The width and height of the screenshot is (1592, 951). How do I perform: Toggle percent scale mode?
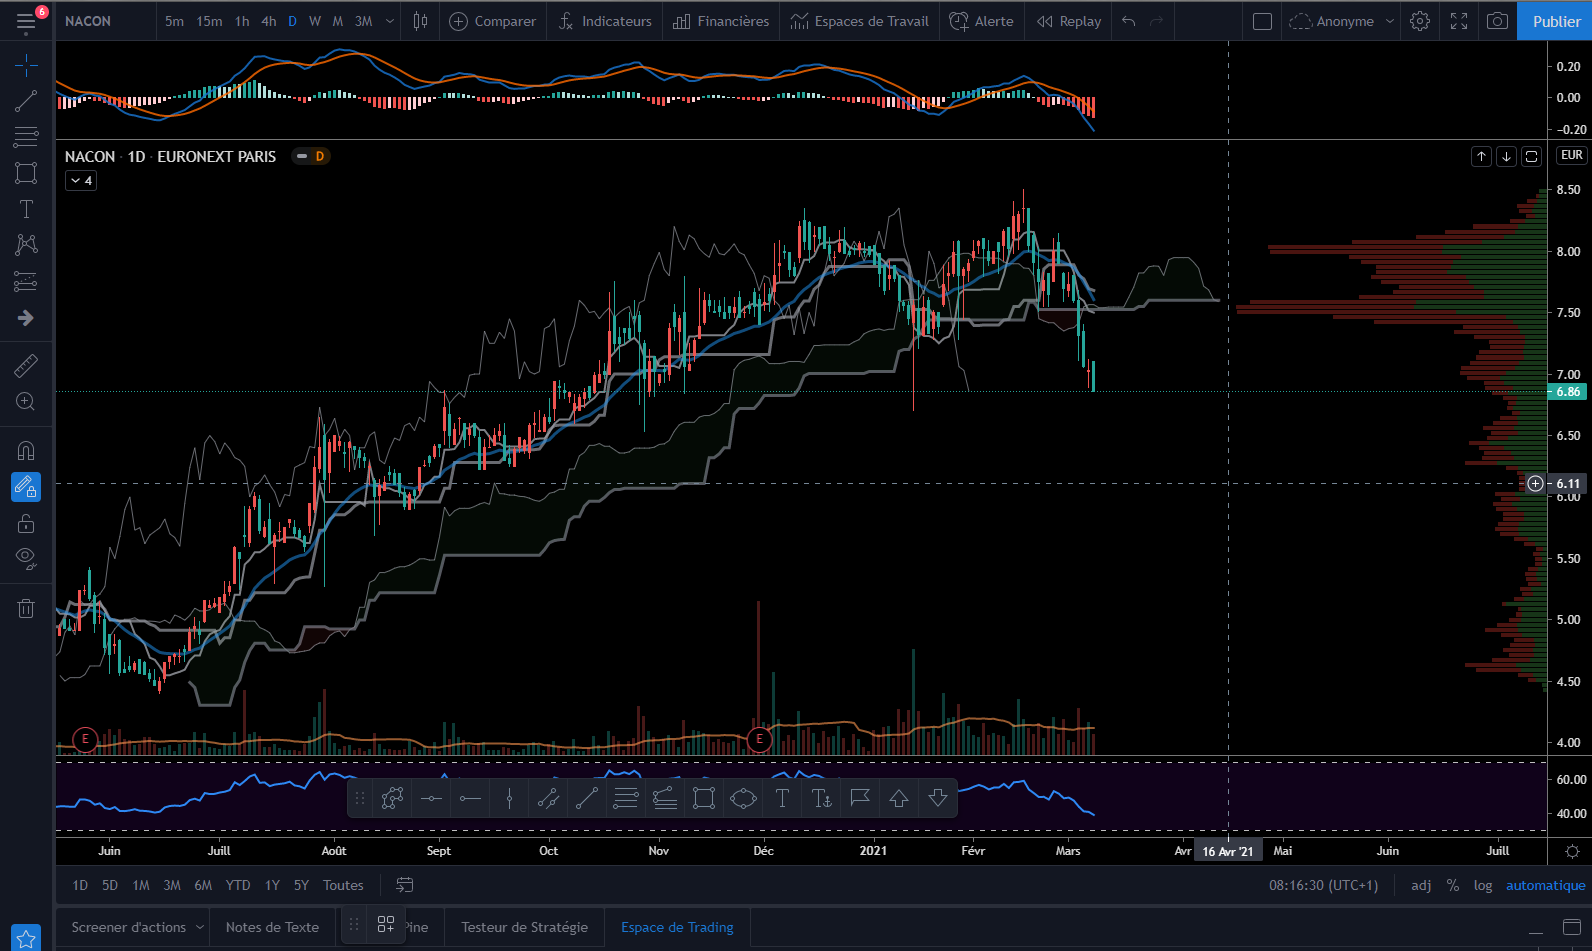click(x=1453, y=885)
